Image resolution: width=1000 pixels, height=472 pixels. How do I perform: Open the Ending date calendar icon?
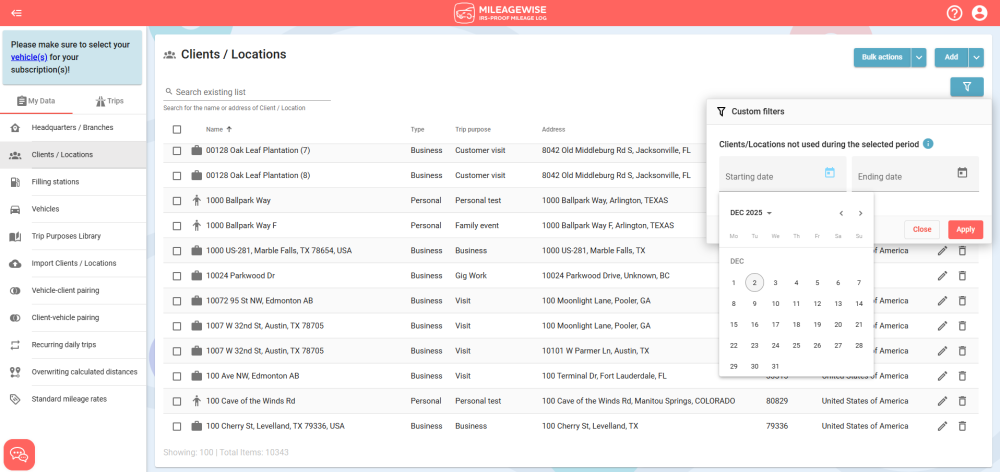click(962, 173)
